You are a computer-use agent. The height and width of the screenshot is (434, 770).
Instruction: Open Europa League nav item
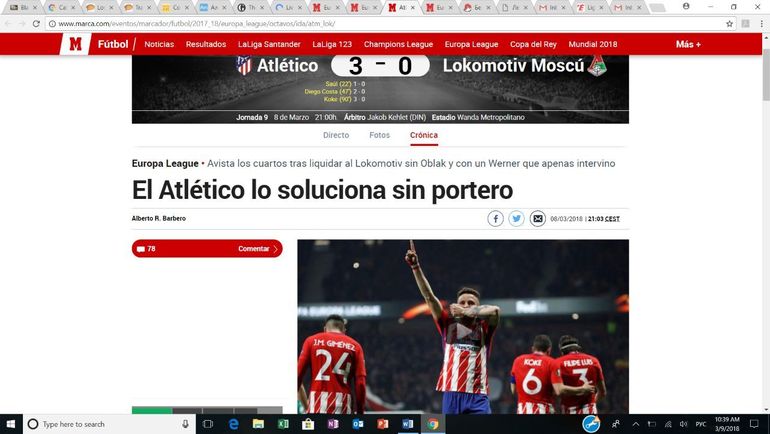[471, 44]
